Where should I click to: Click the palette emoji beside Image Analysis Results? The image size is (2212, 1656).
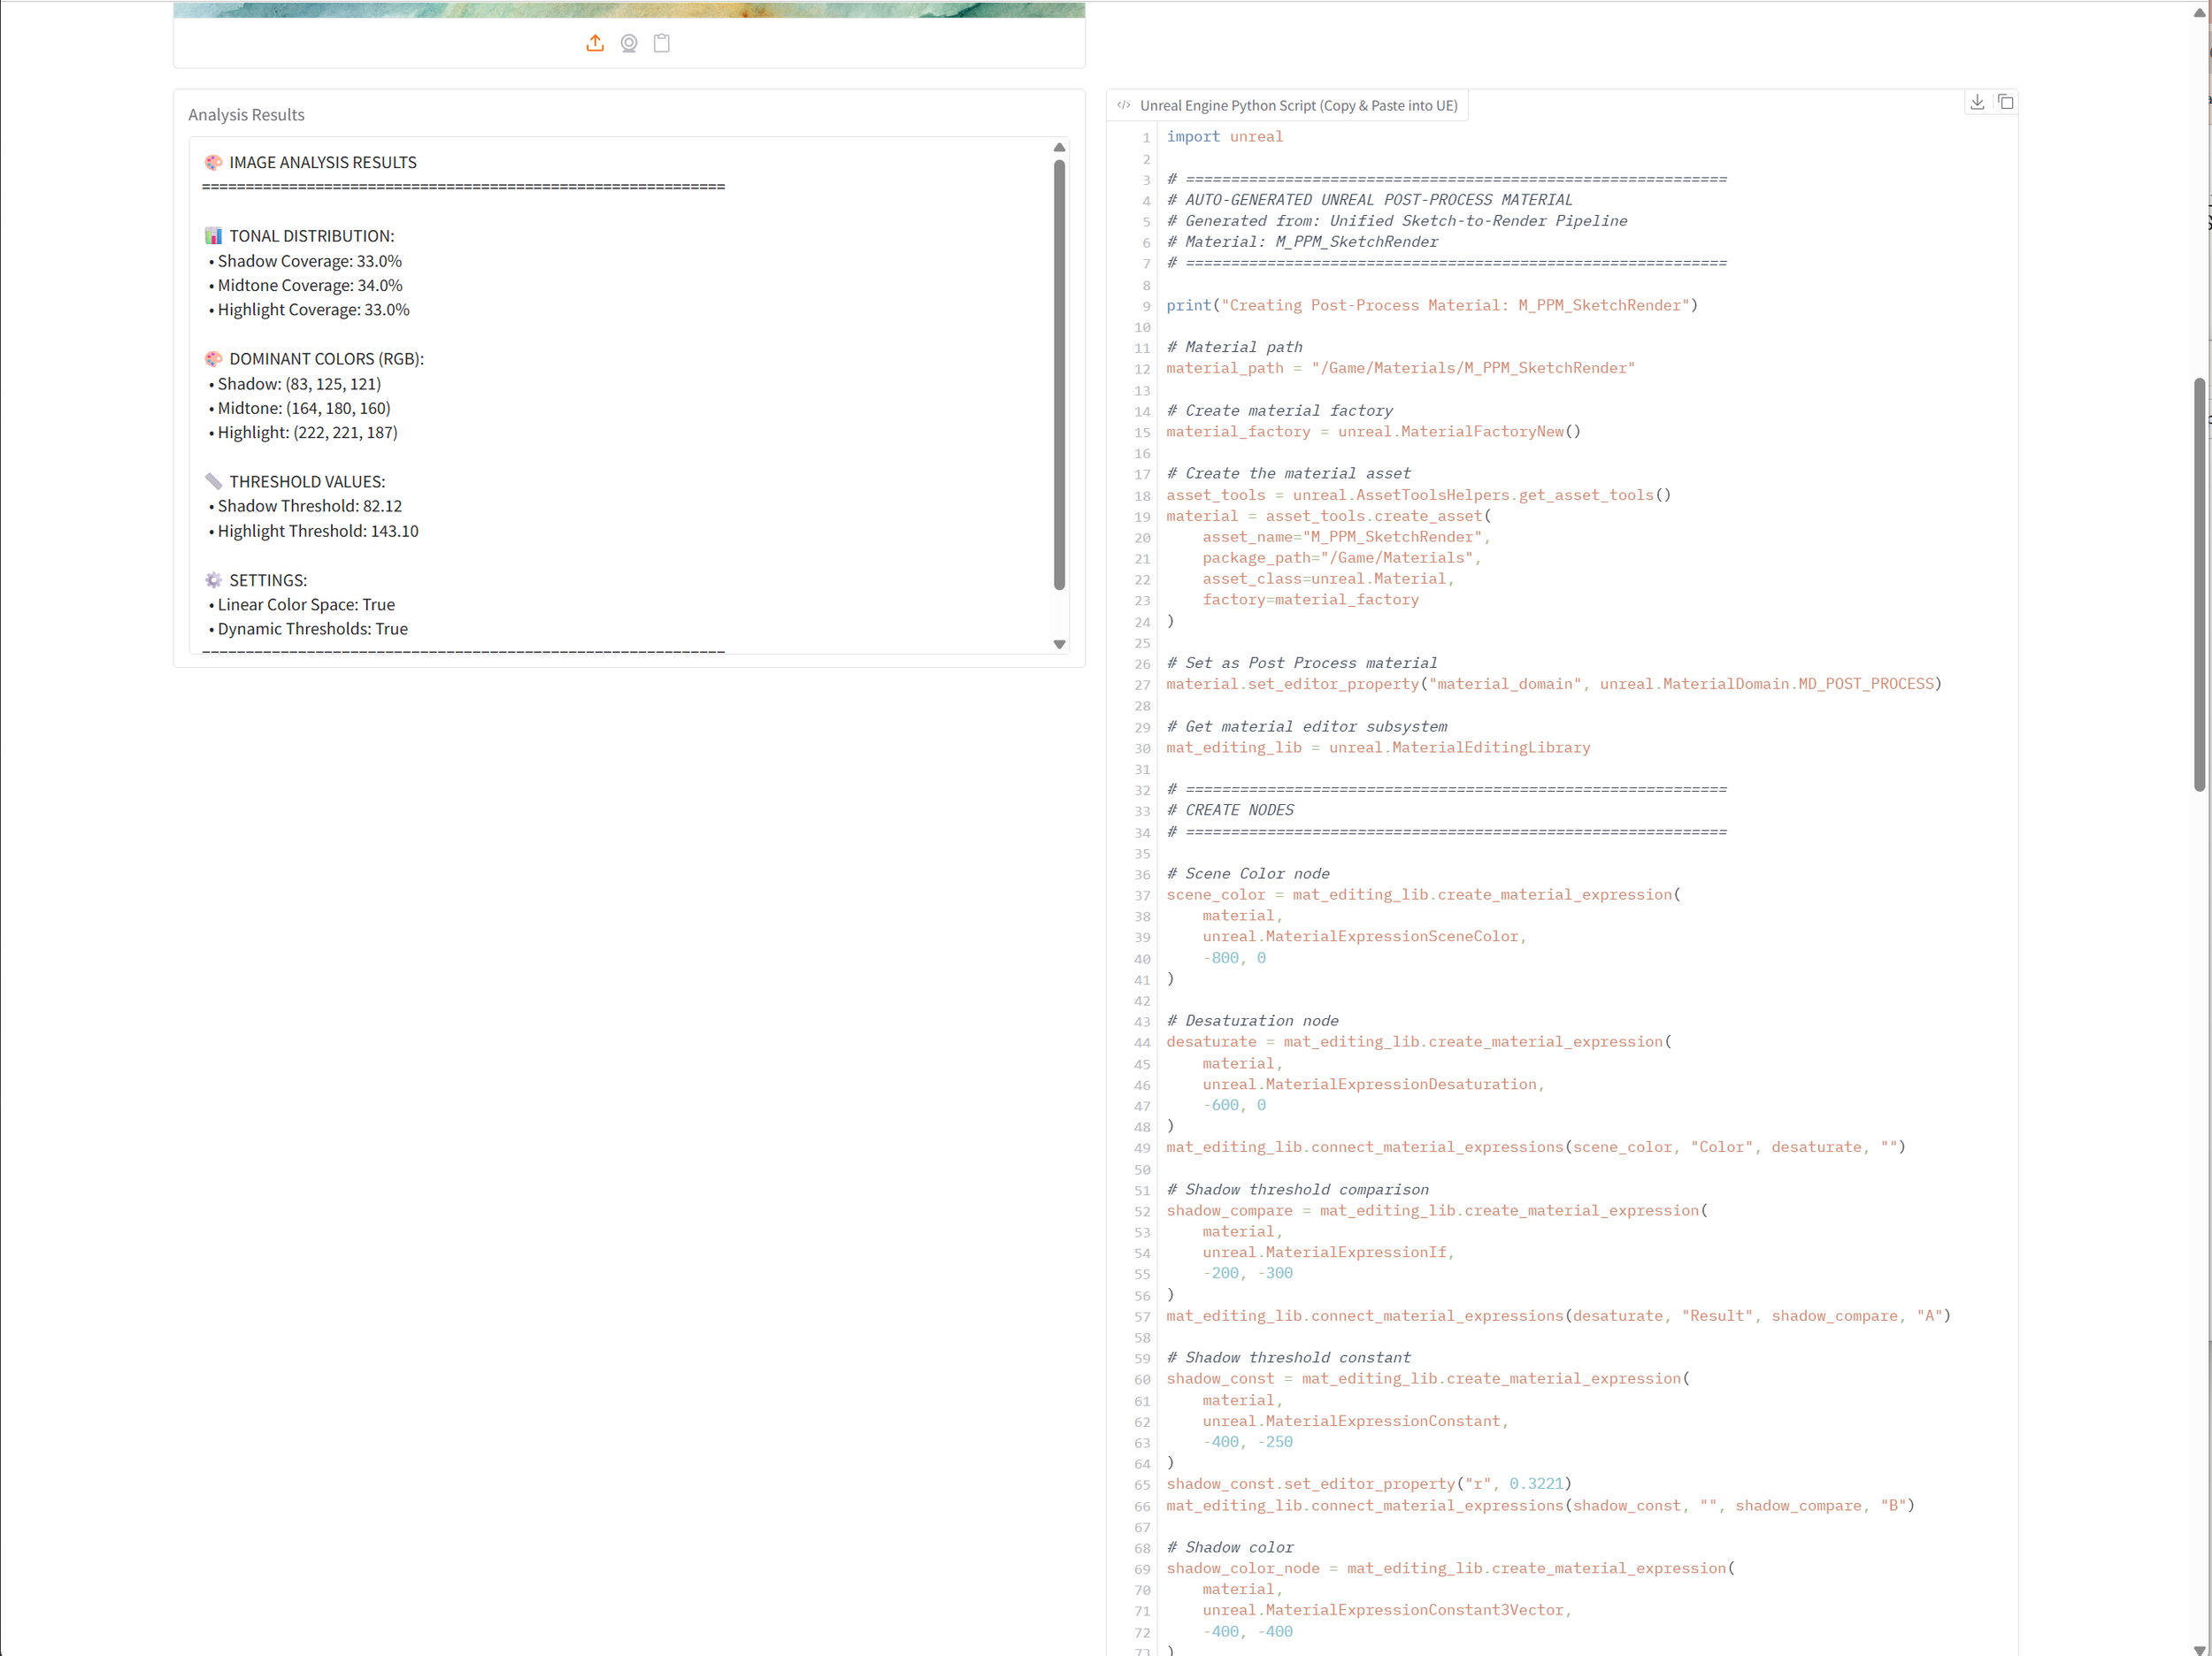[x=213, y=162]
